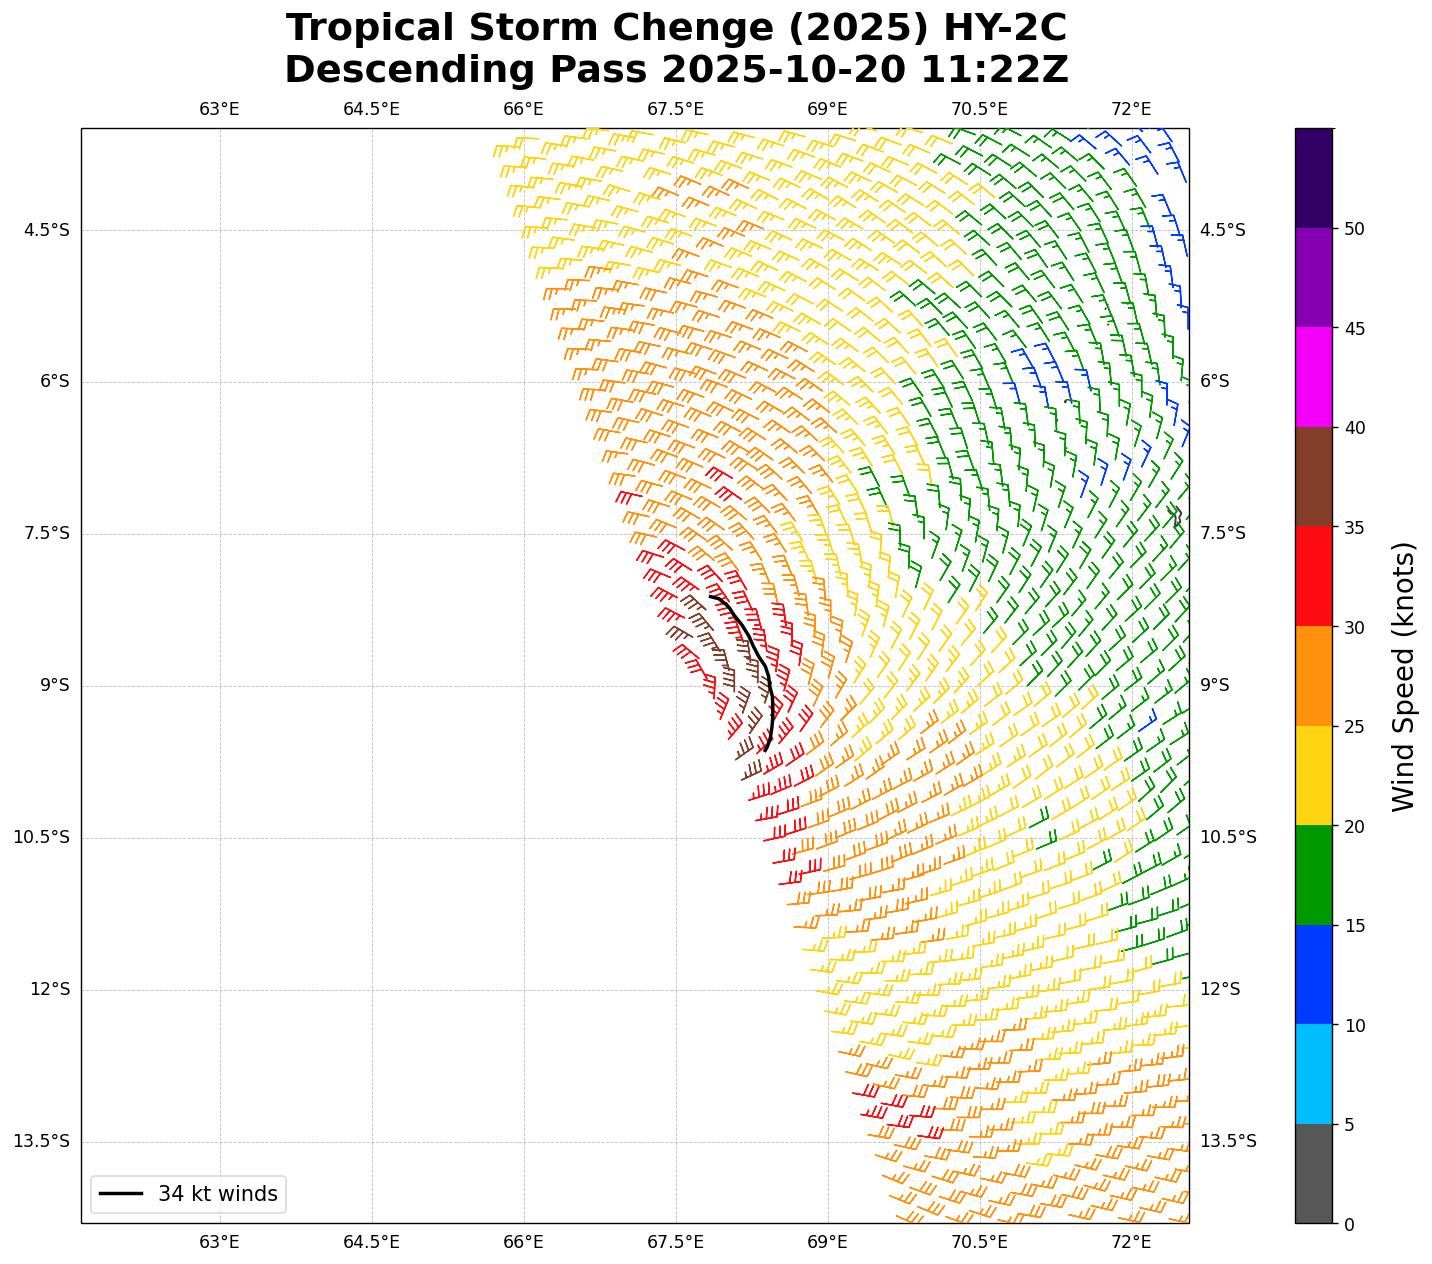Click the gray 0-5 knot colorbar segment
Viewport: 1432px width, 1264px height.
coord(1313,1173)
